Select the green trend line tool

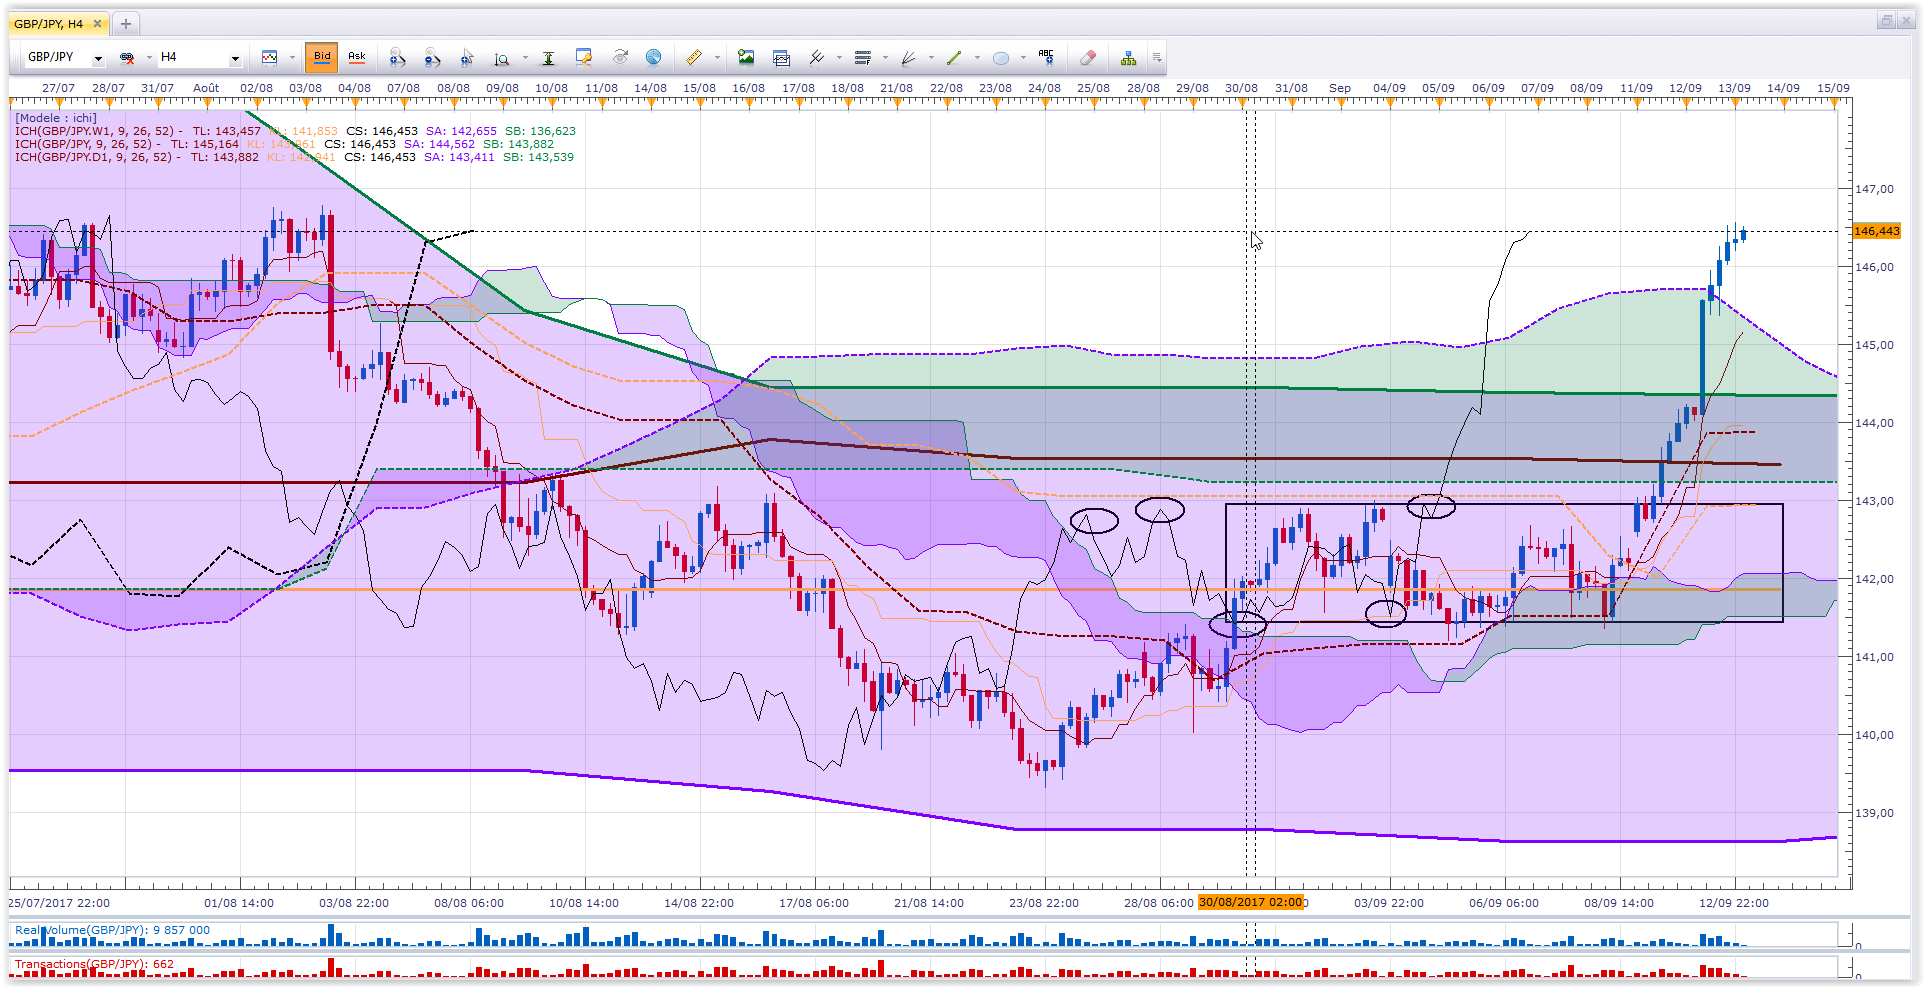tap(955, 58)
